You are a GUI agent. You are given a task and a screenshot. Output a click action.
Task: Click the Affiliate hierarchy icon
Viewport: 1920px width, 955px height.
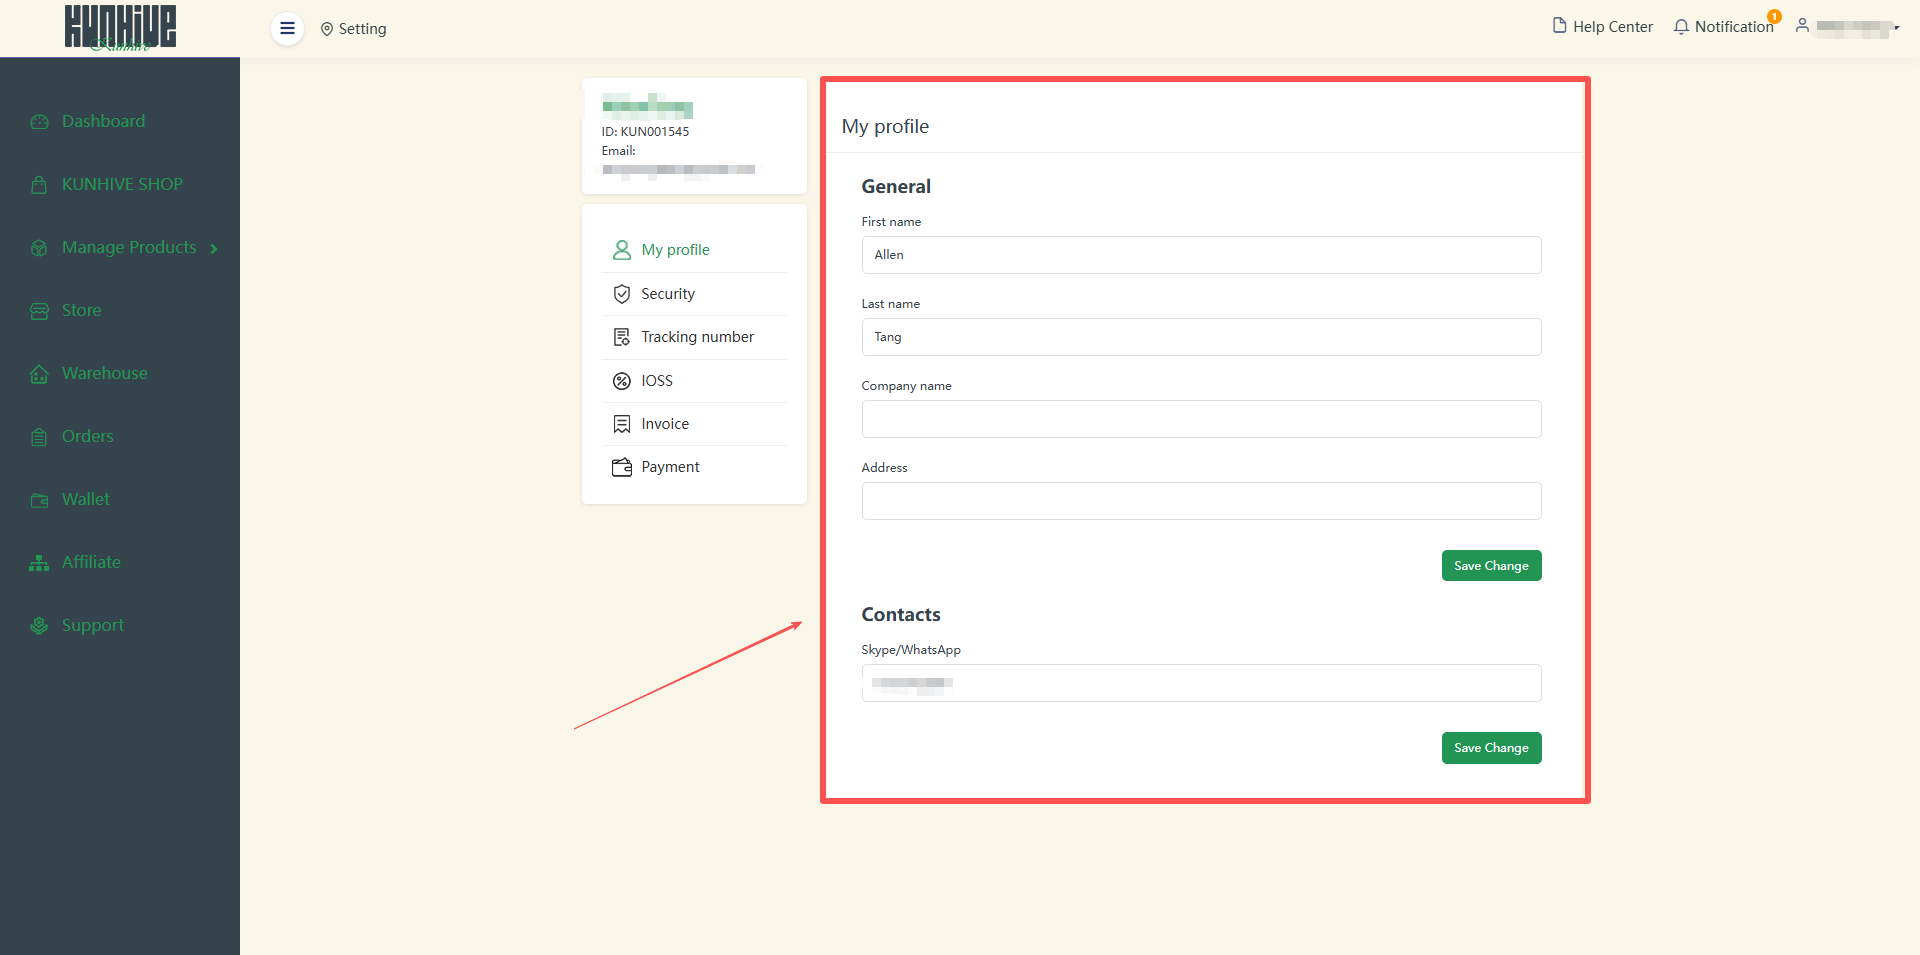(39, 563)
